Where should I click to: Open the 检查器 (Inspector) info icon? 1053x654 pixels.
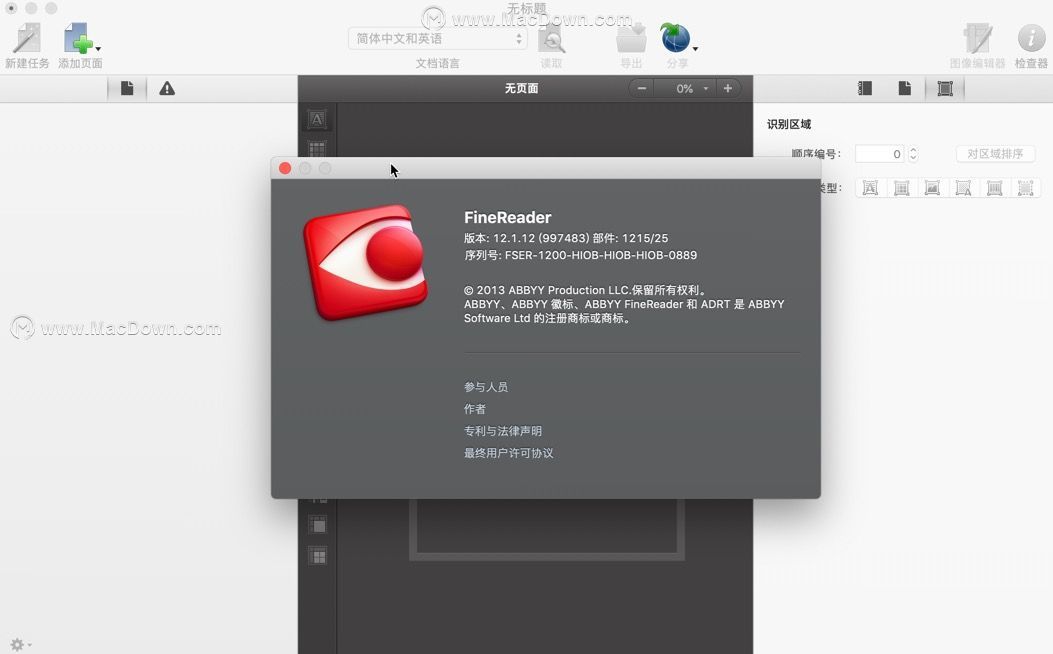coord(1031,38)
